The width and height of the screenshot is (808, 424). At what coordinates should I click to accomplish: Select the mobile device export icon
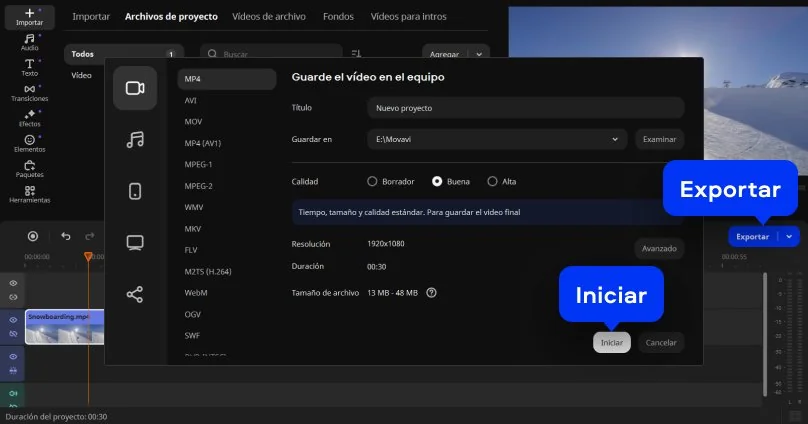pyautogui.click(x=135, y=191)
